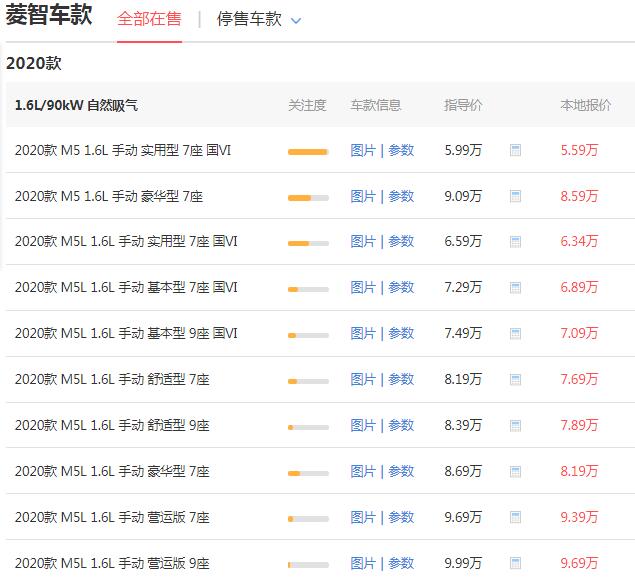Viewport: 635px width, 577px height.
Task: Click the 关注度 column header
Action: (x=307, y=105)
